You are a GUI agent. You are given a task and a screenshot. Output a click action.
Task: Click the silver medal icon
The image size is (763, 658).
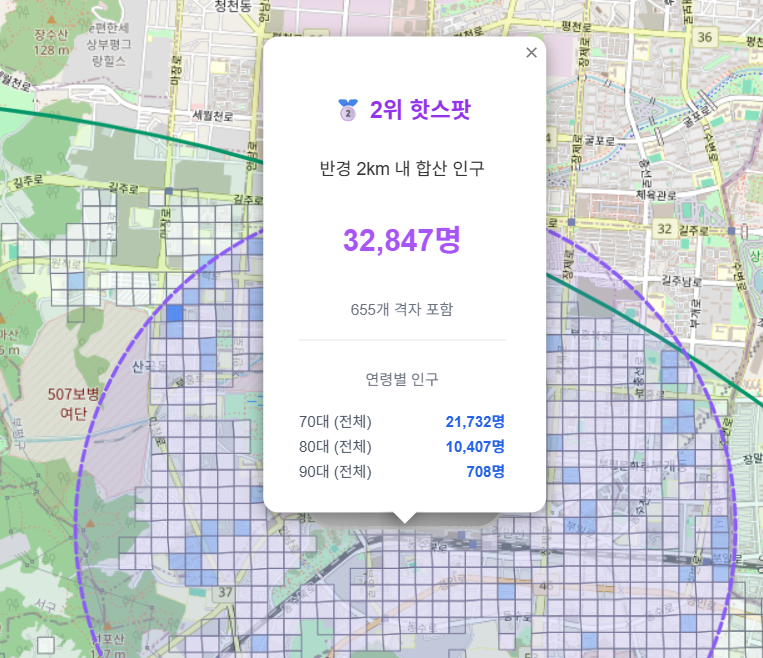pos(348,110)
